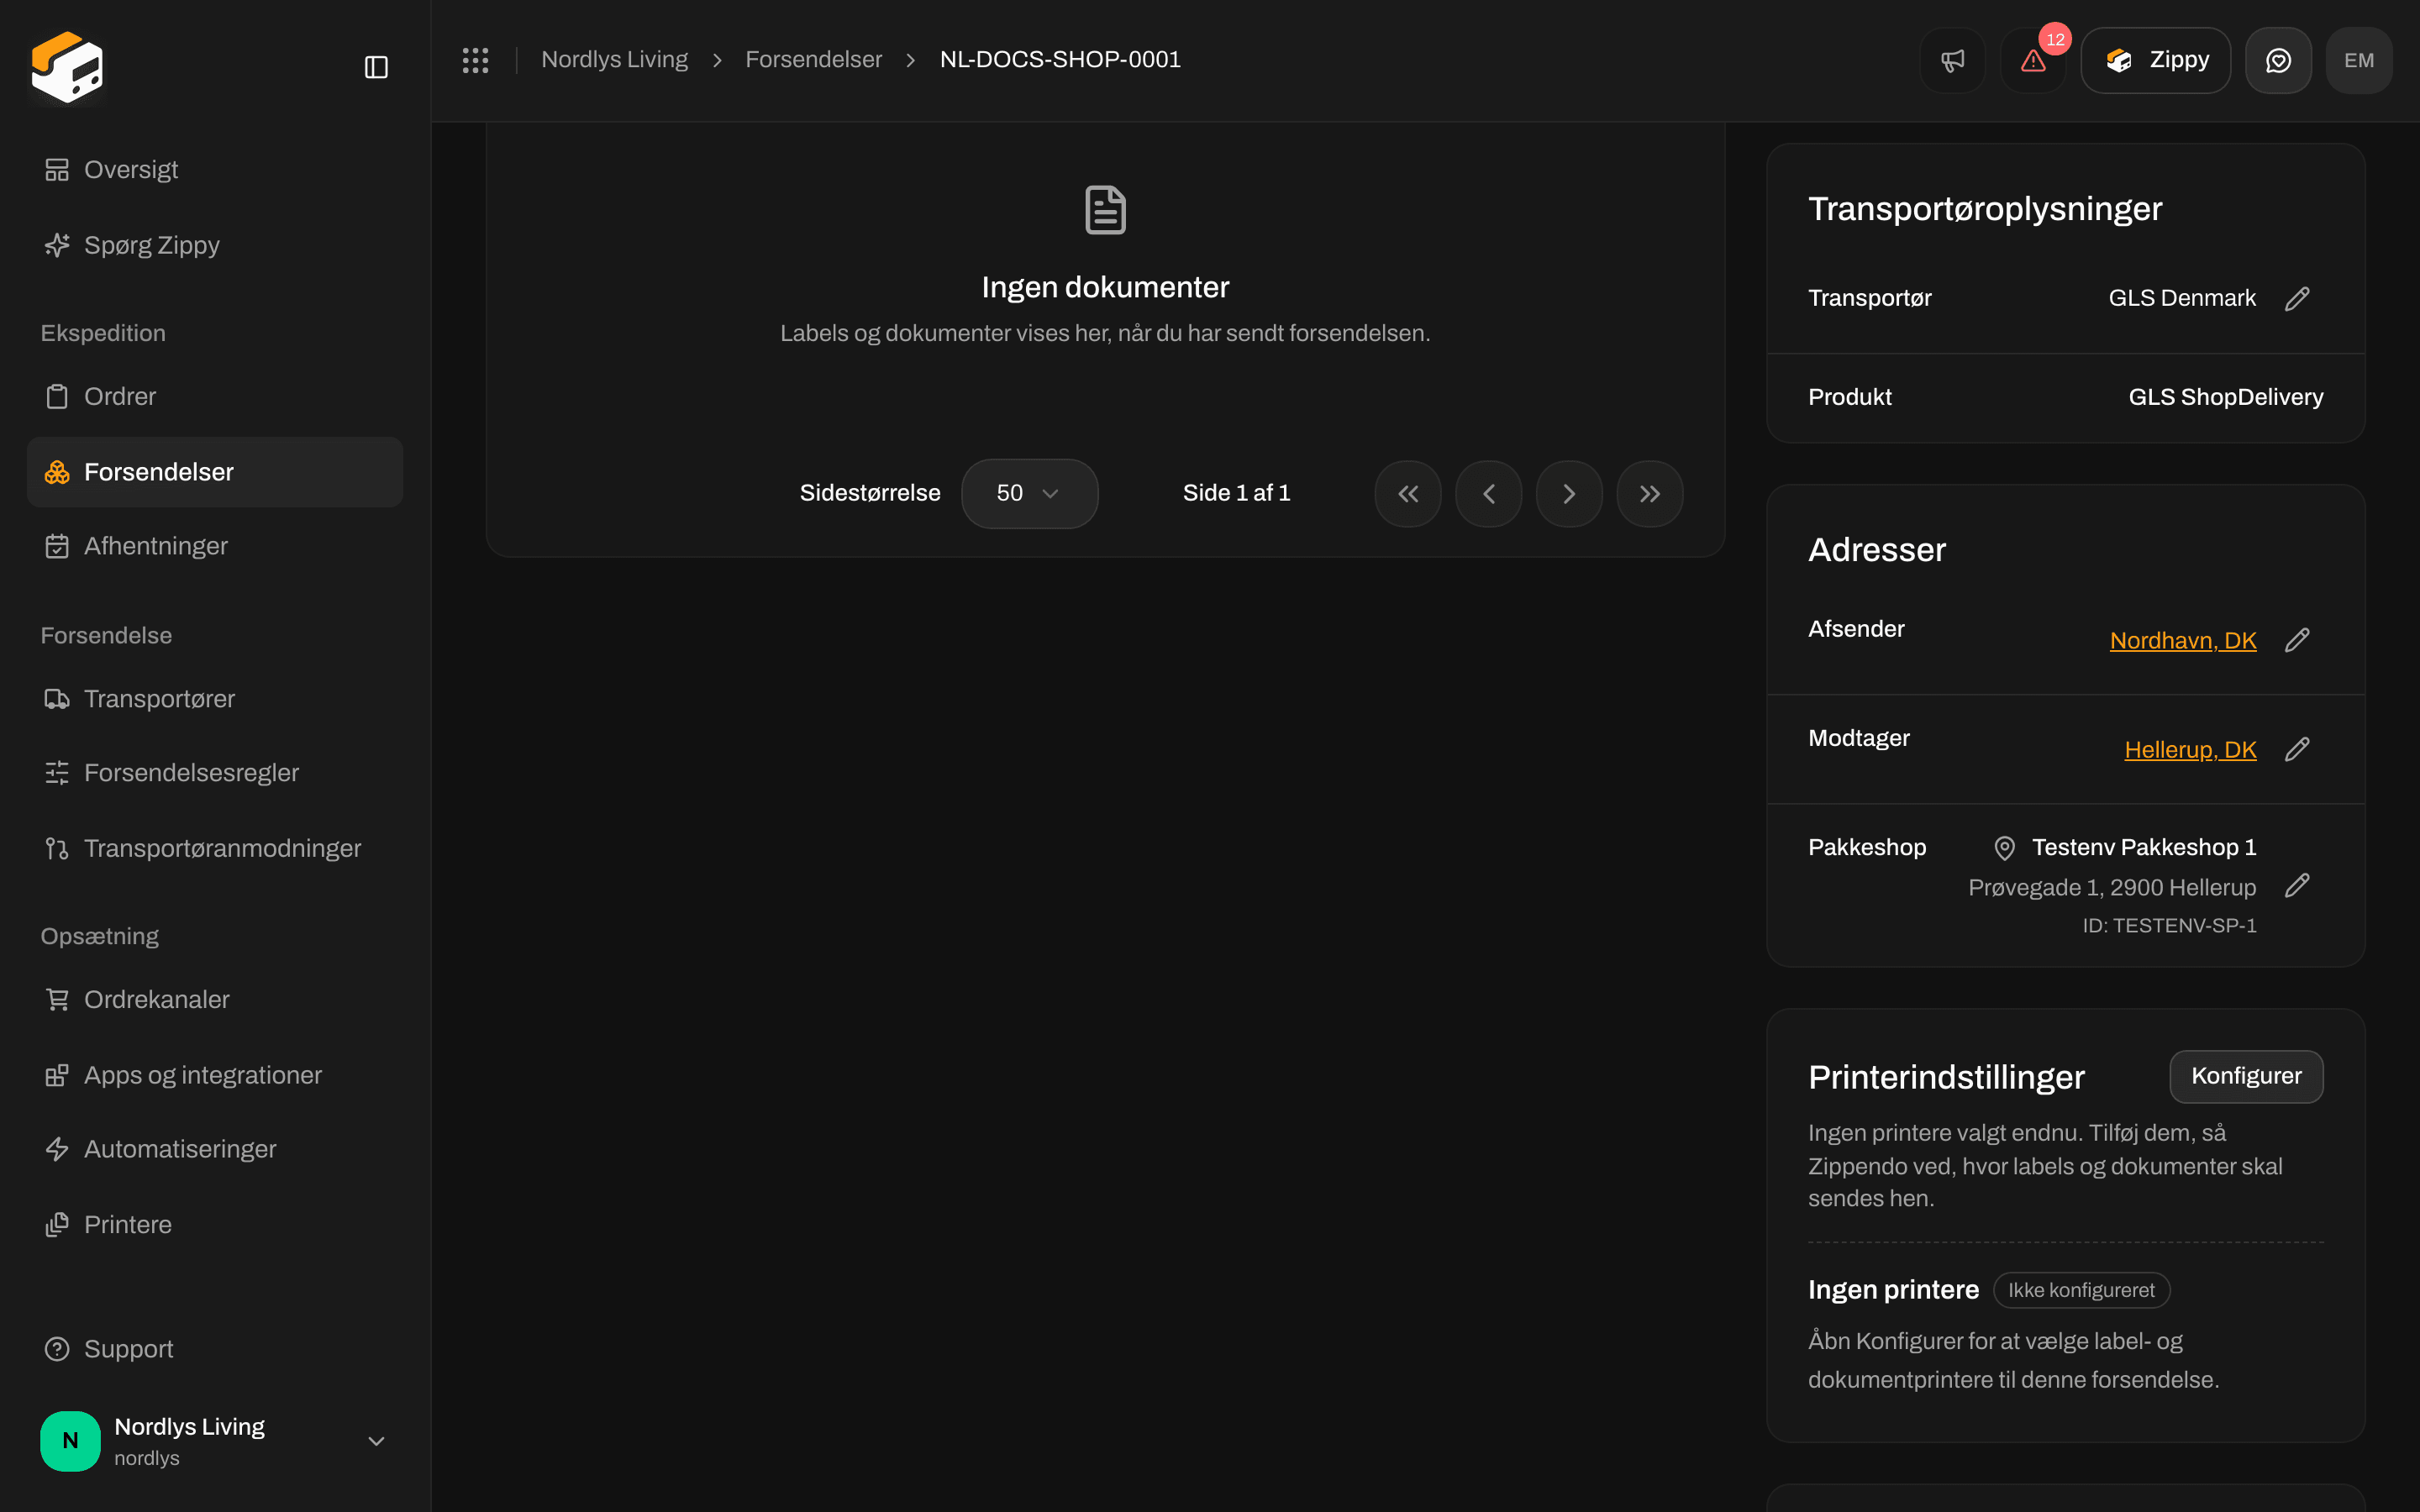Click the NL-DOCS-SHOP-0001 breadcrumb text
This screenshot has width=2420, height=1512.
pyautogui.click(x=1060, y=60)
